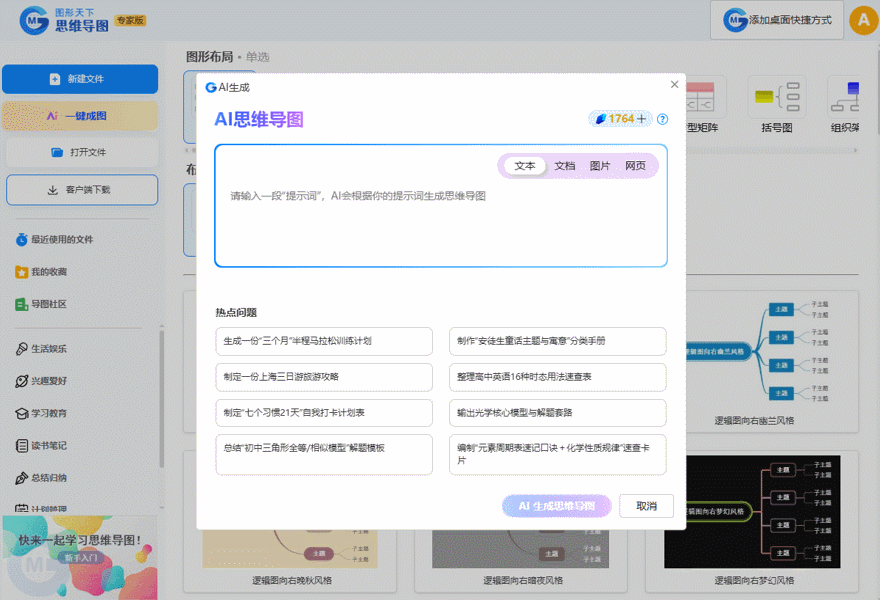880x600 pixels.
Task: Select suggestion 编制元素周期表速记口诀速查卡片
Action: 558,455
